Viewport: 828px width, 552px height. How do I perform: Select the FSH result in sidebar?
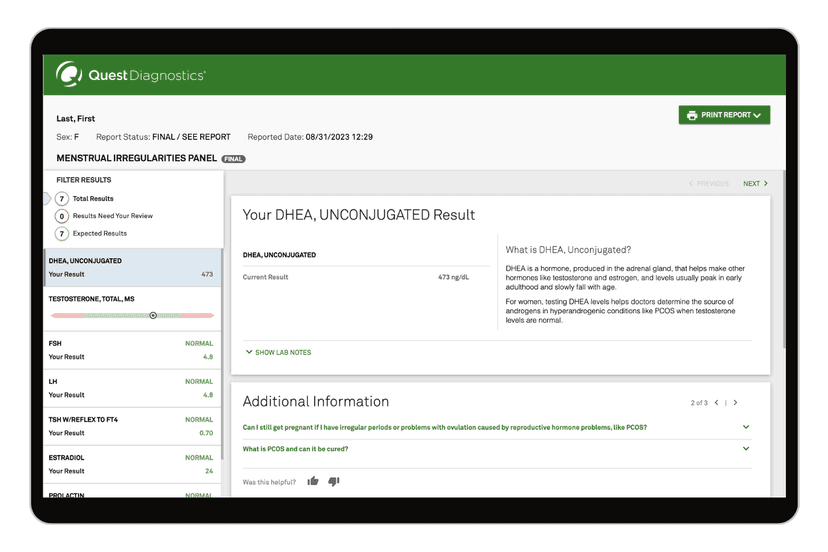click(x=131, y=350)
